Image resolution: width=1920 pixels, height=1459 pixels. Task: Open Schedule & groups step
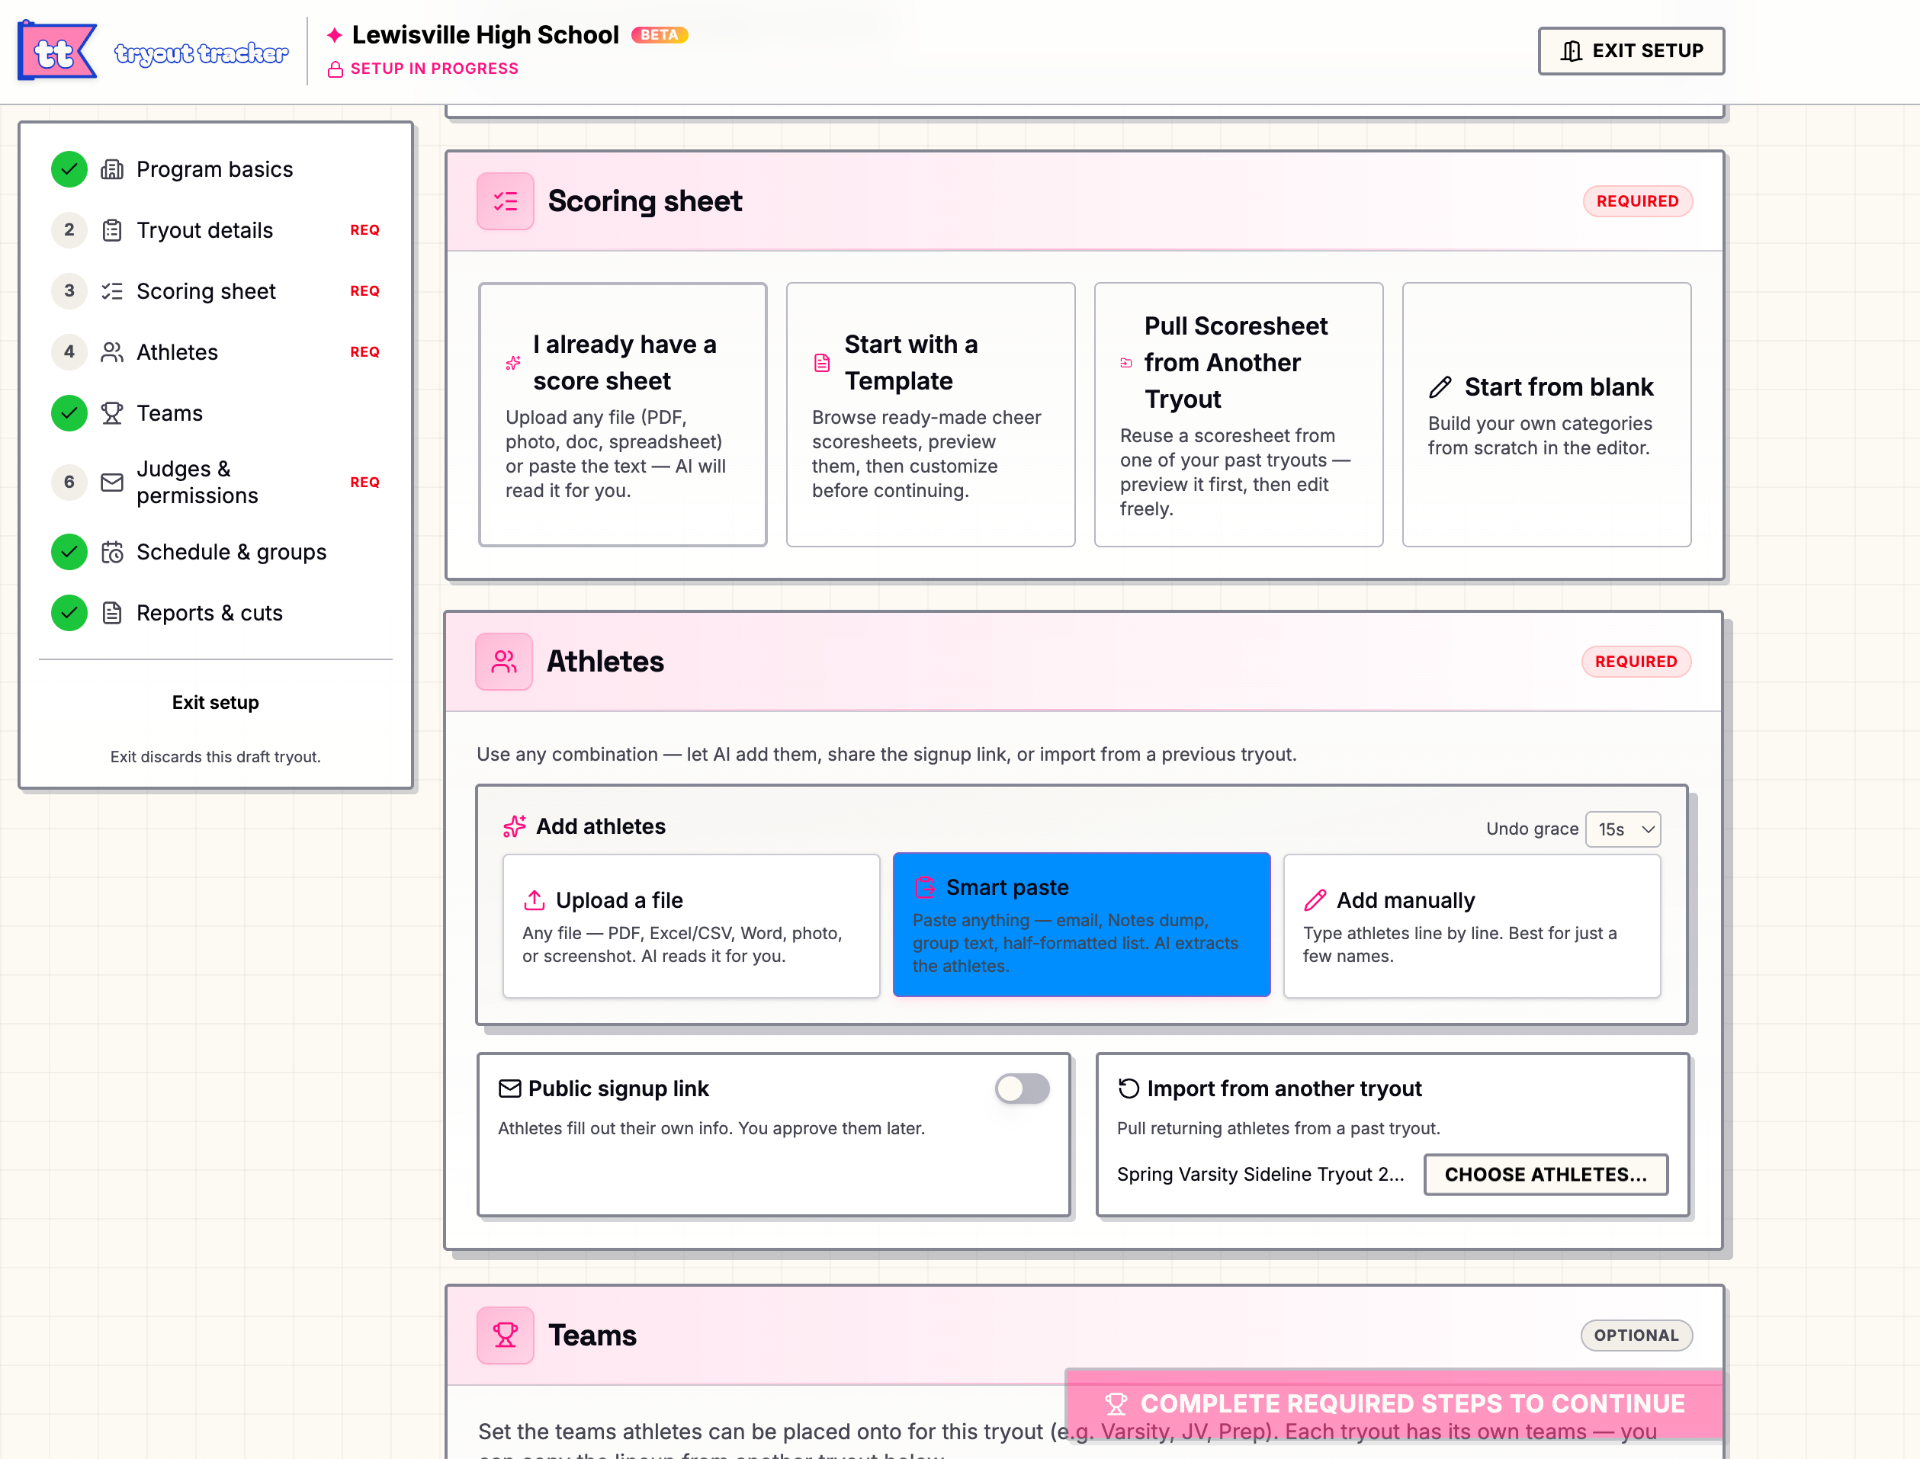[x=215, y=552]
